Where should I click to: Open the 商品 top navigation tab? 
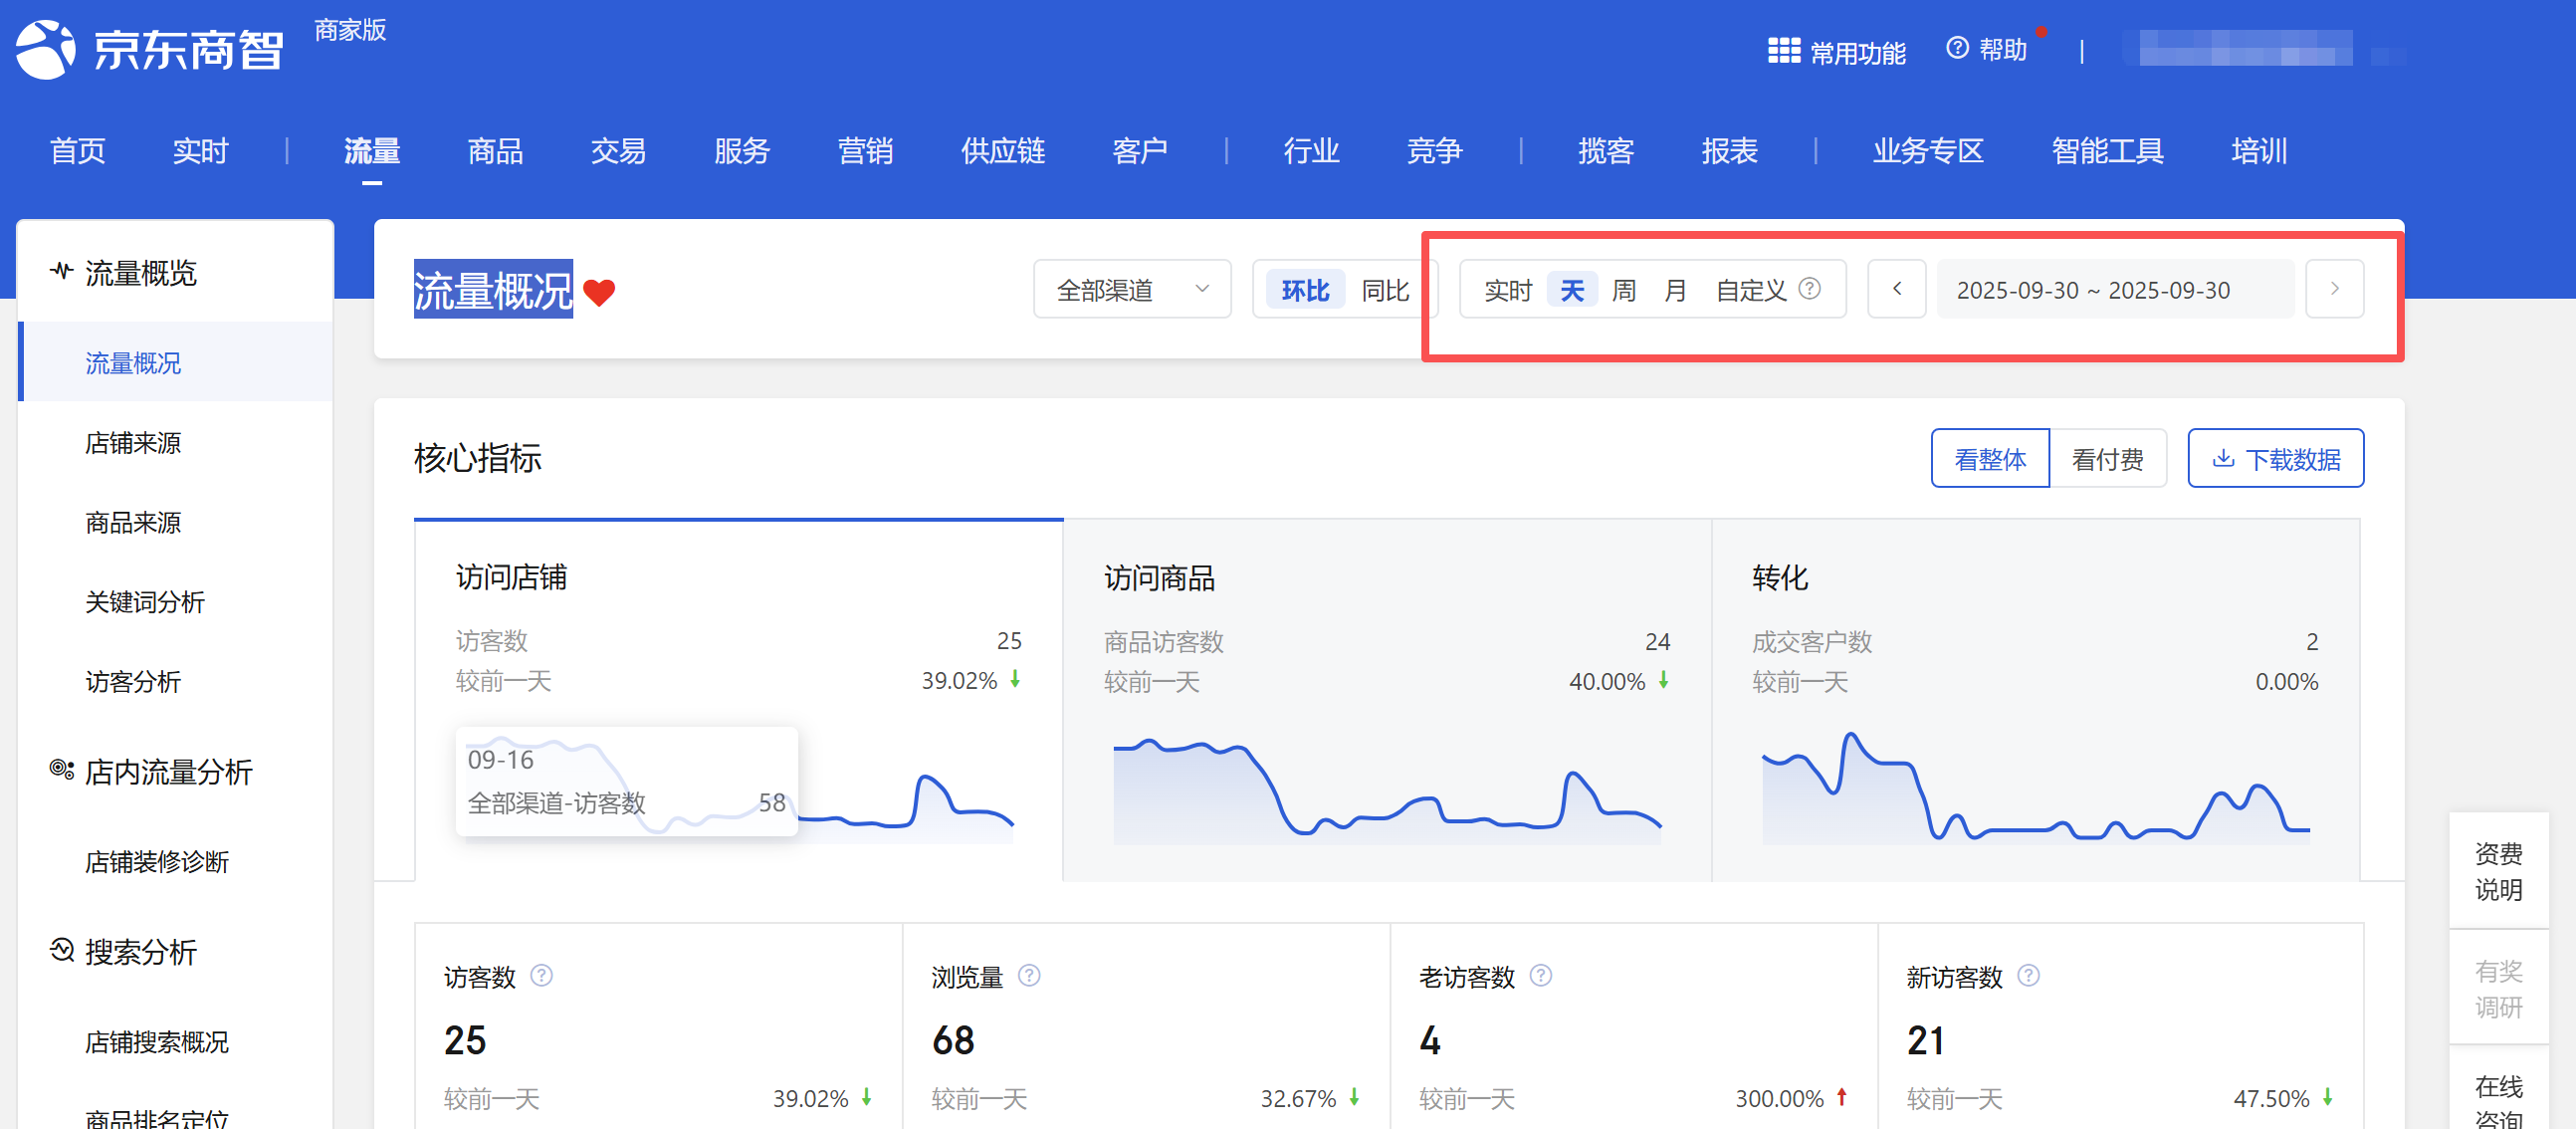(495, 151)
